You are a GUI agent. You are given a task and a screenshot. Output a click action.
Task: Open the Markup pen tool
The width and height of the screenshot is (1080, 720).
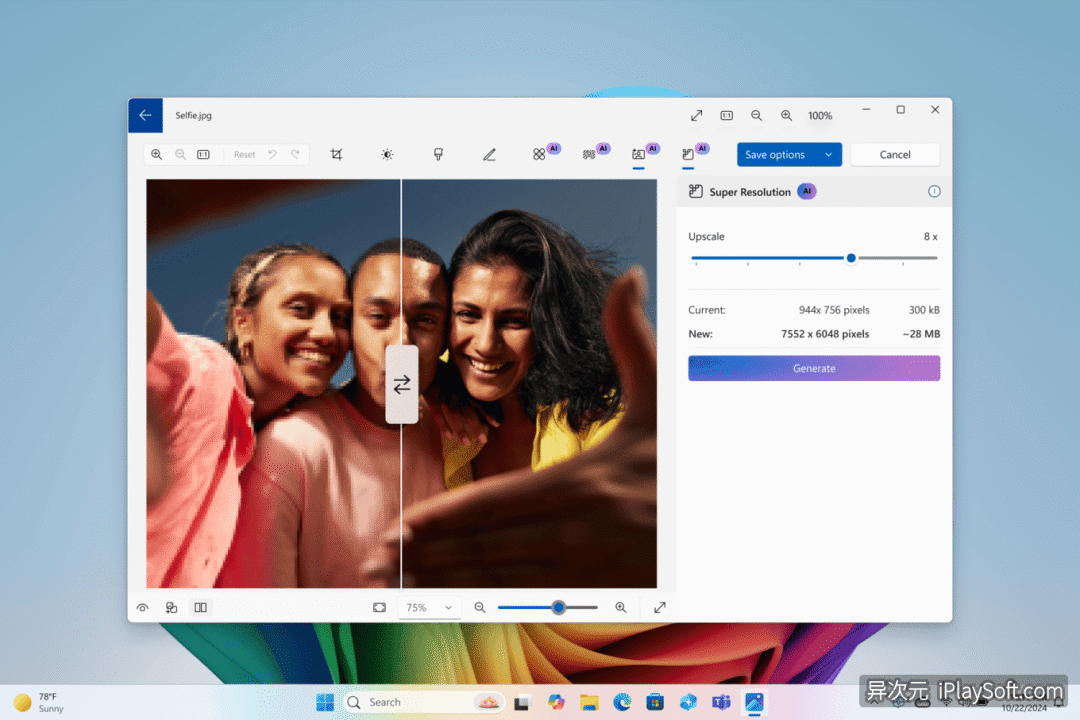click(x=489, y=154)
